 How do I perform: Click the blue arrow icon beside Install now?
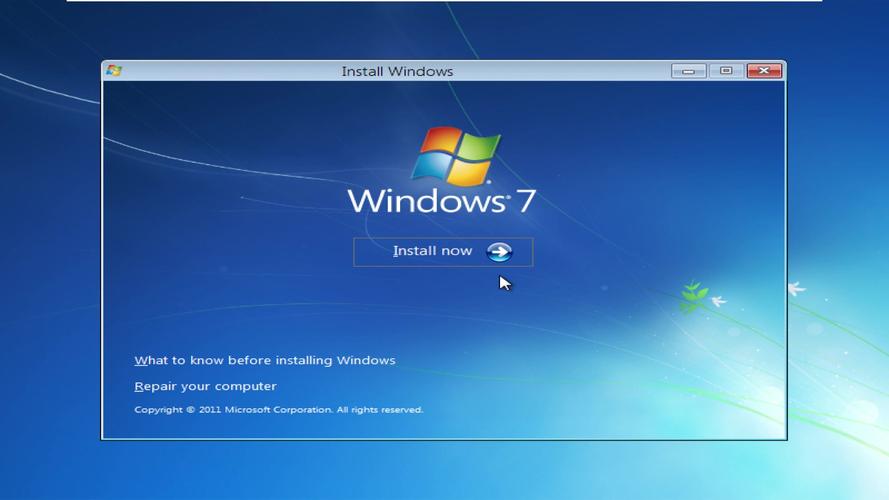pos(499,252)
